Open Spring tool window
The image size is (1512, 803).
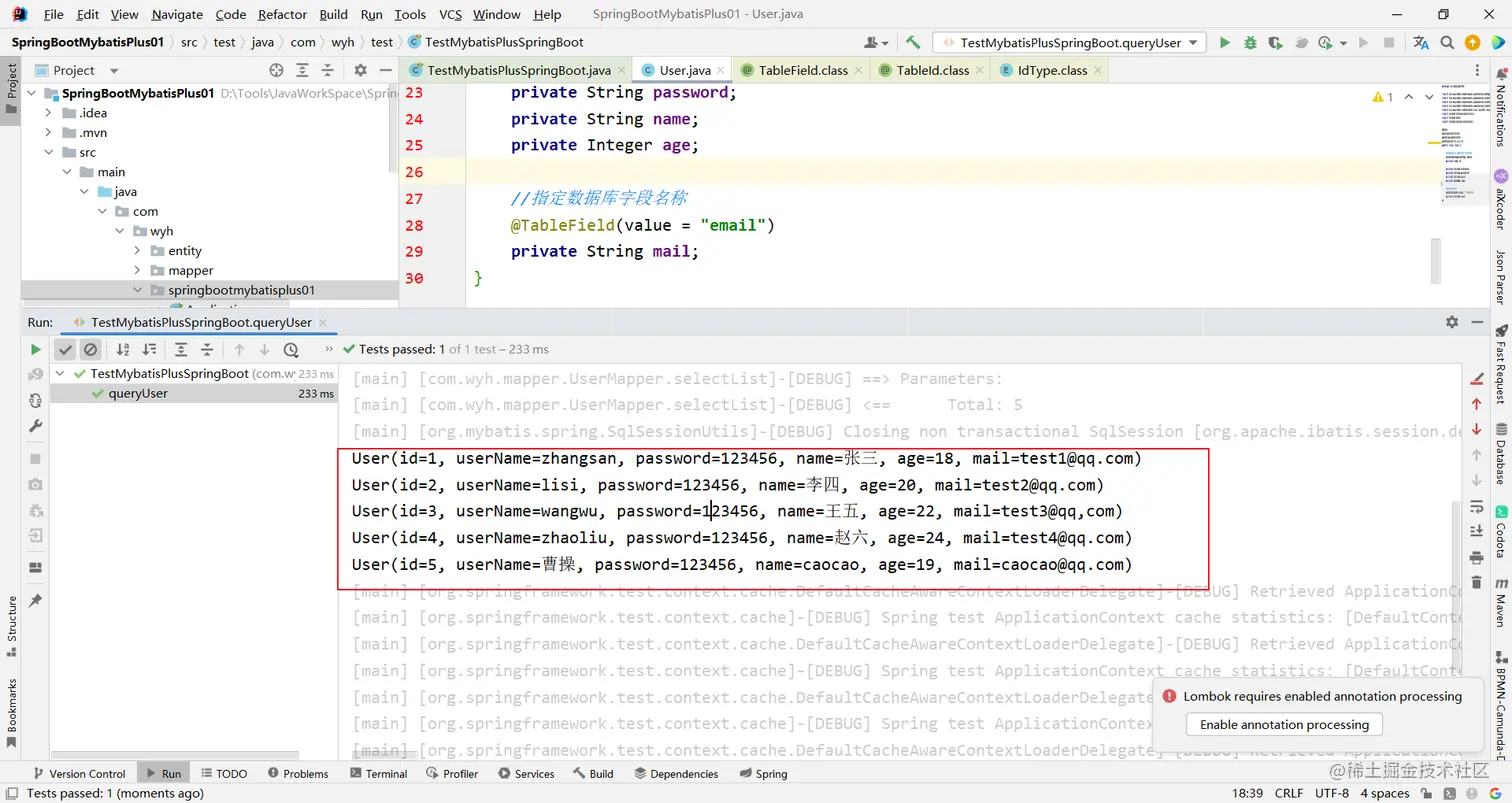764,773
